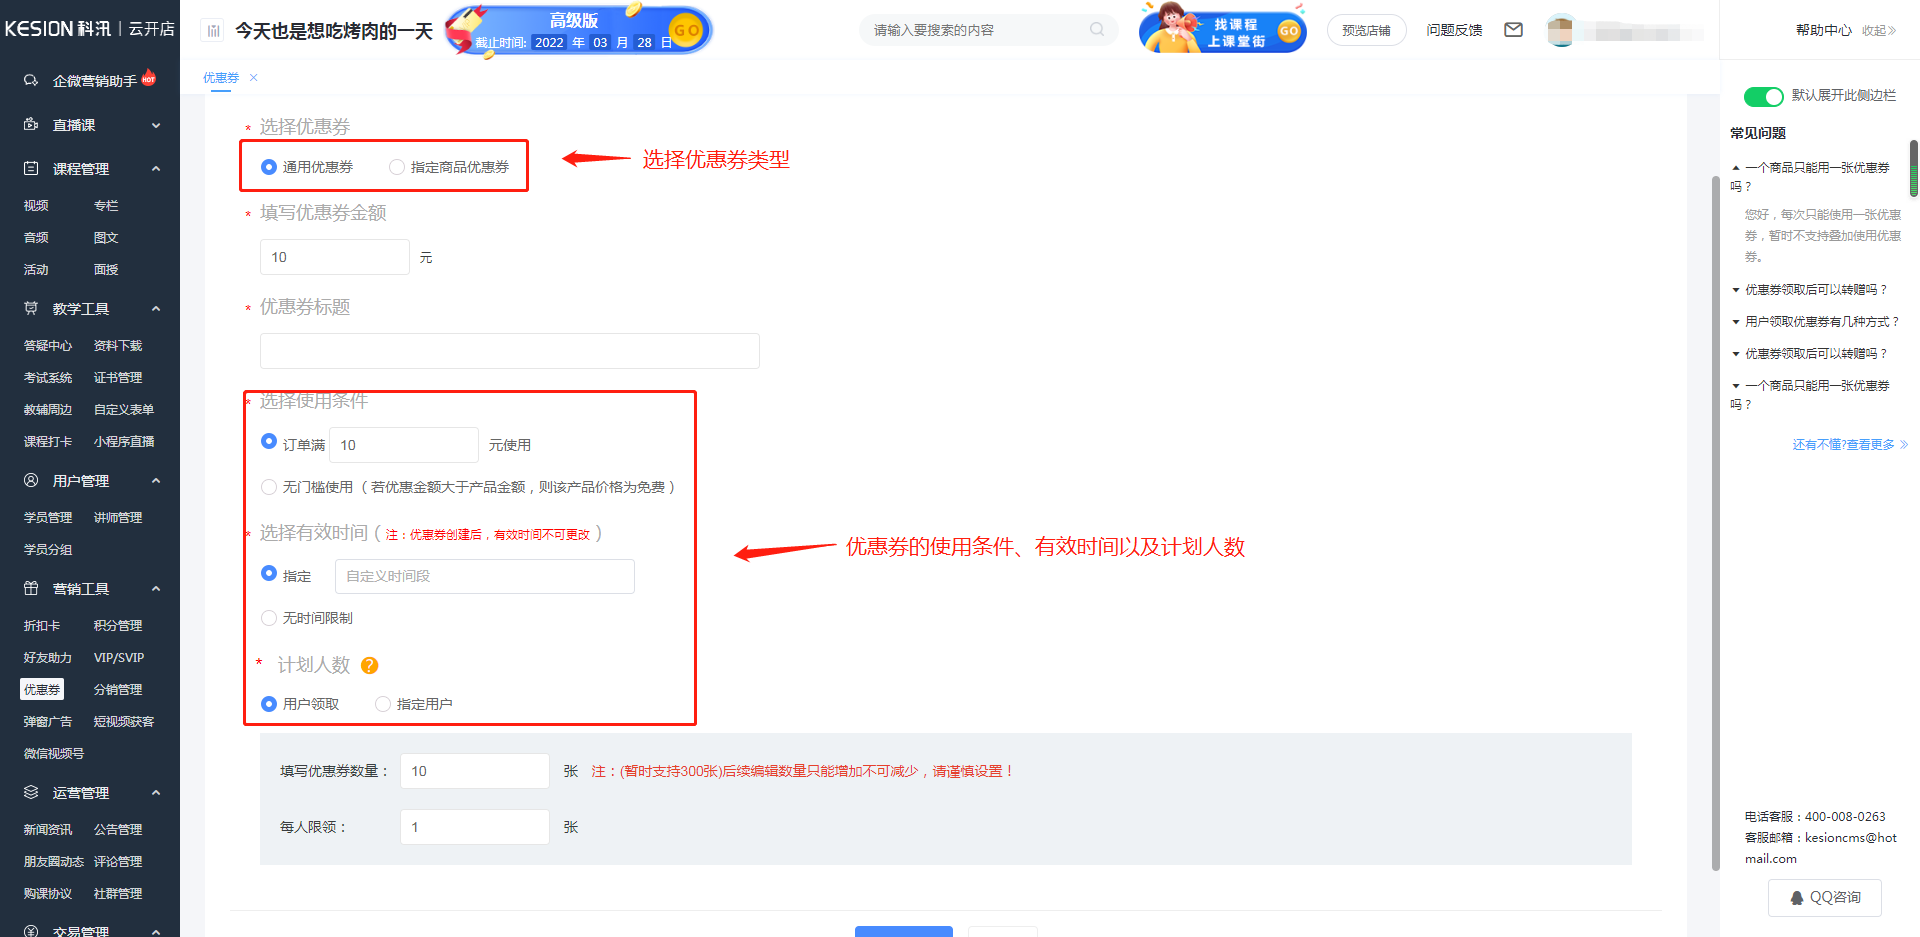
Task: Select 指定 time period radio
Action: [269, 573]
